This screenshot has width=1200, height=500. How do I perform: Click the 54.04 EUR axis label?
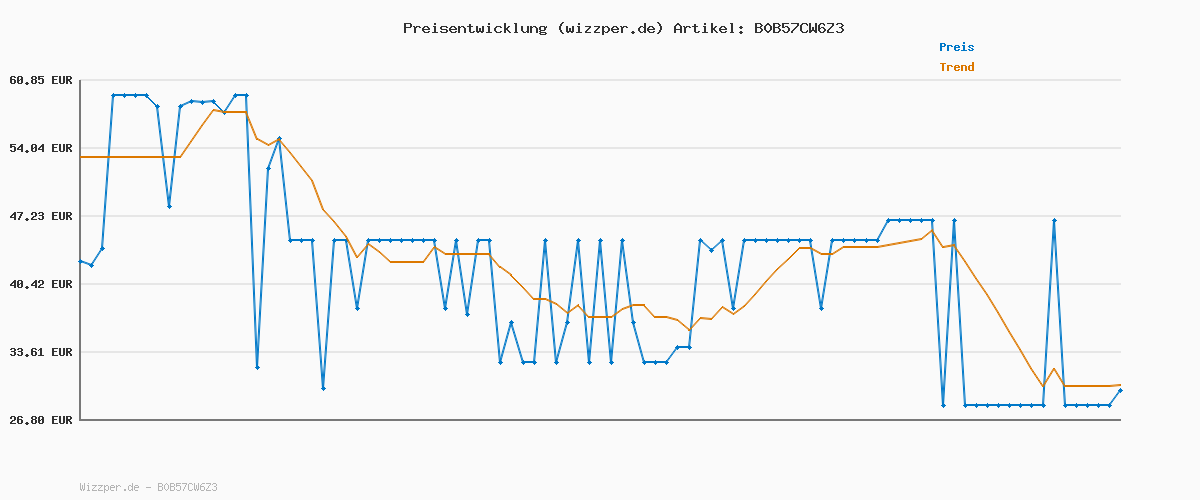pyautogui.click(x=40, y=148)
